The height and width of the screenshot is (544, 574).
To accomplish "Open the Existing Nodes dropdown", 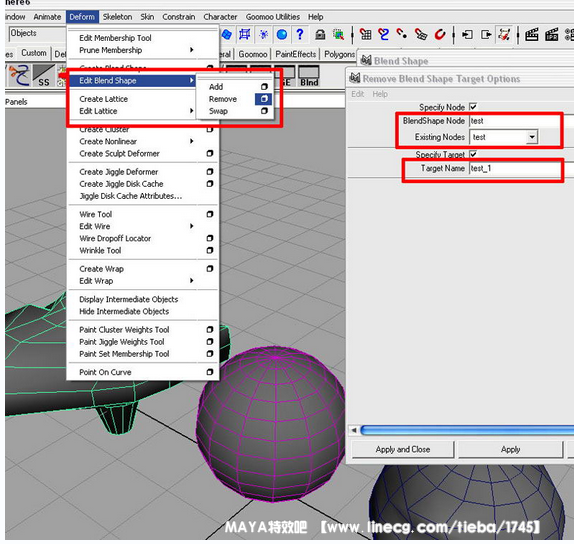I will coord(532,137).
